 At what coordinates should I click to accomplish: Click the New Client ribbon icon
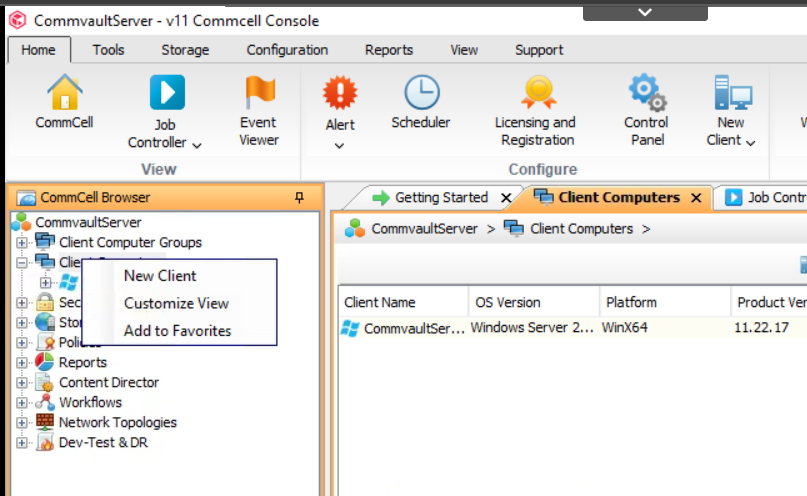click(732, 93)
